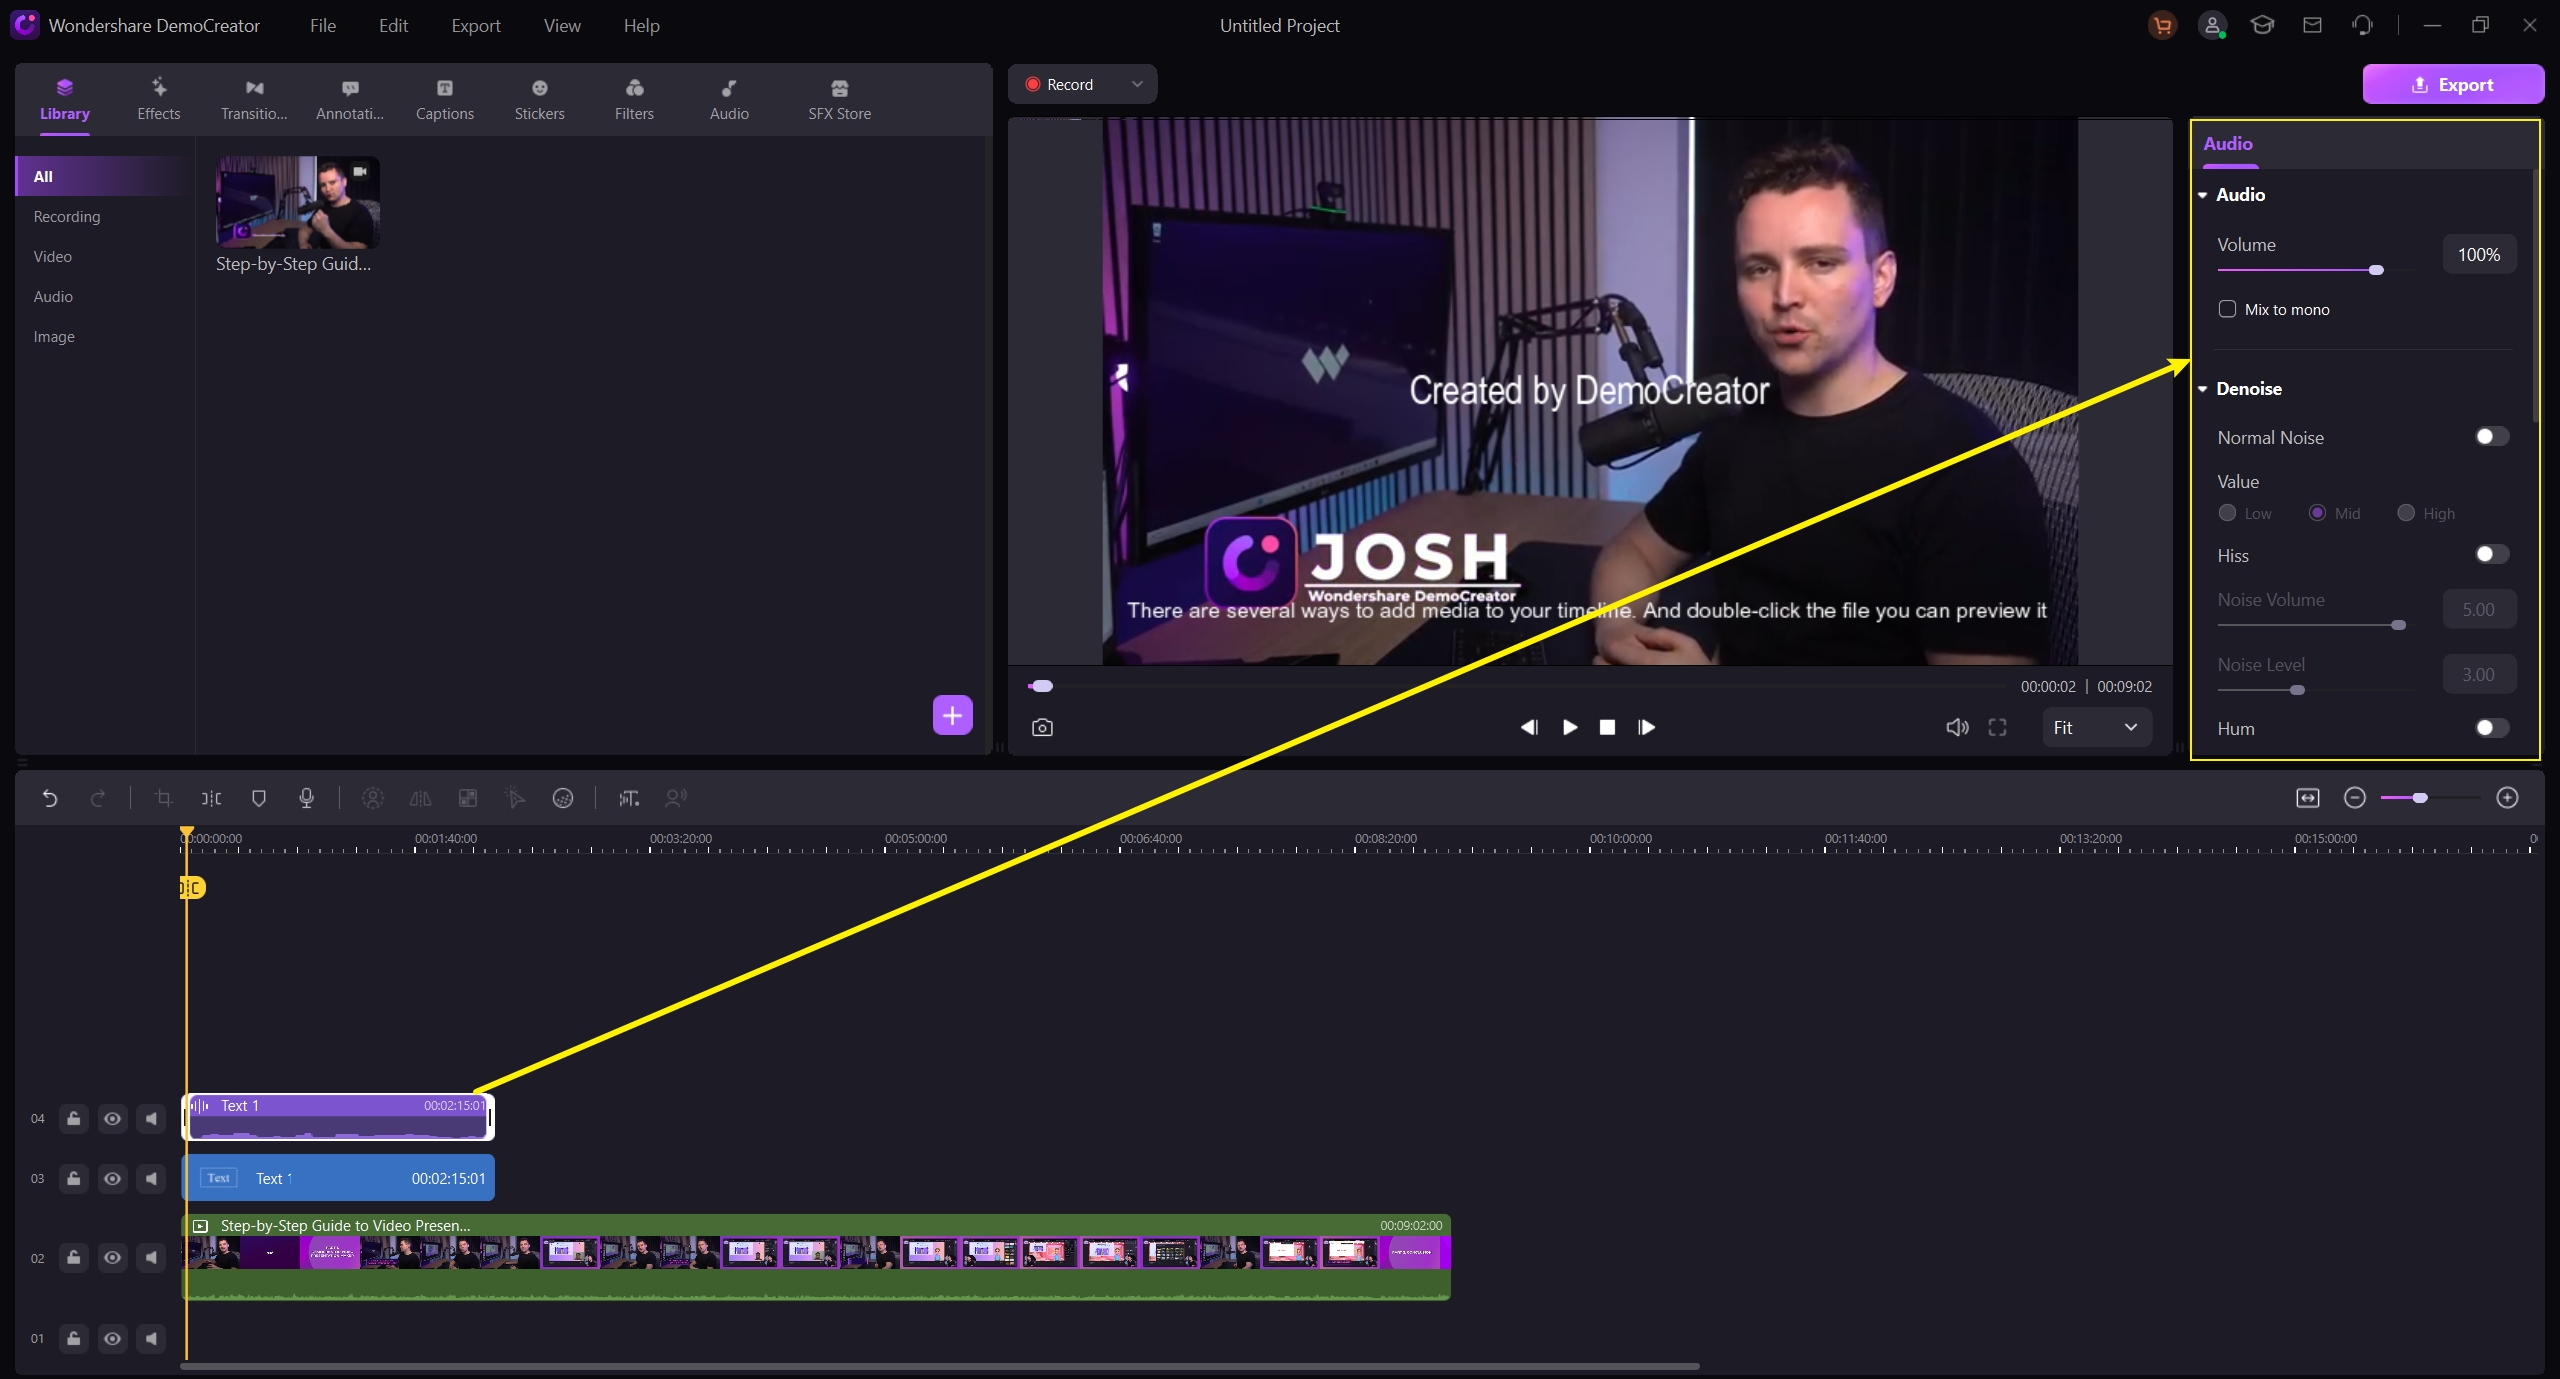Click the Effects tool in the toolbar
Viewport: 2560px width, 1379px height.
(160, 97)
